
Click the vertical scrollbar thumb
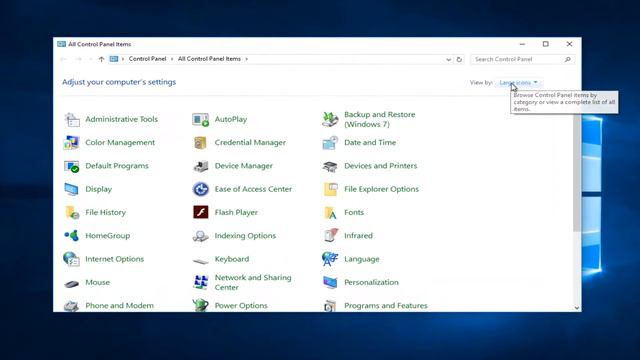point(577,173)
